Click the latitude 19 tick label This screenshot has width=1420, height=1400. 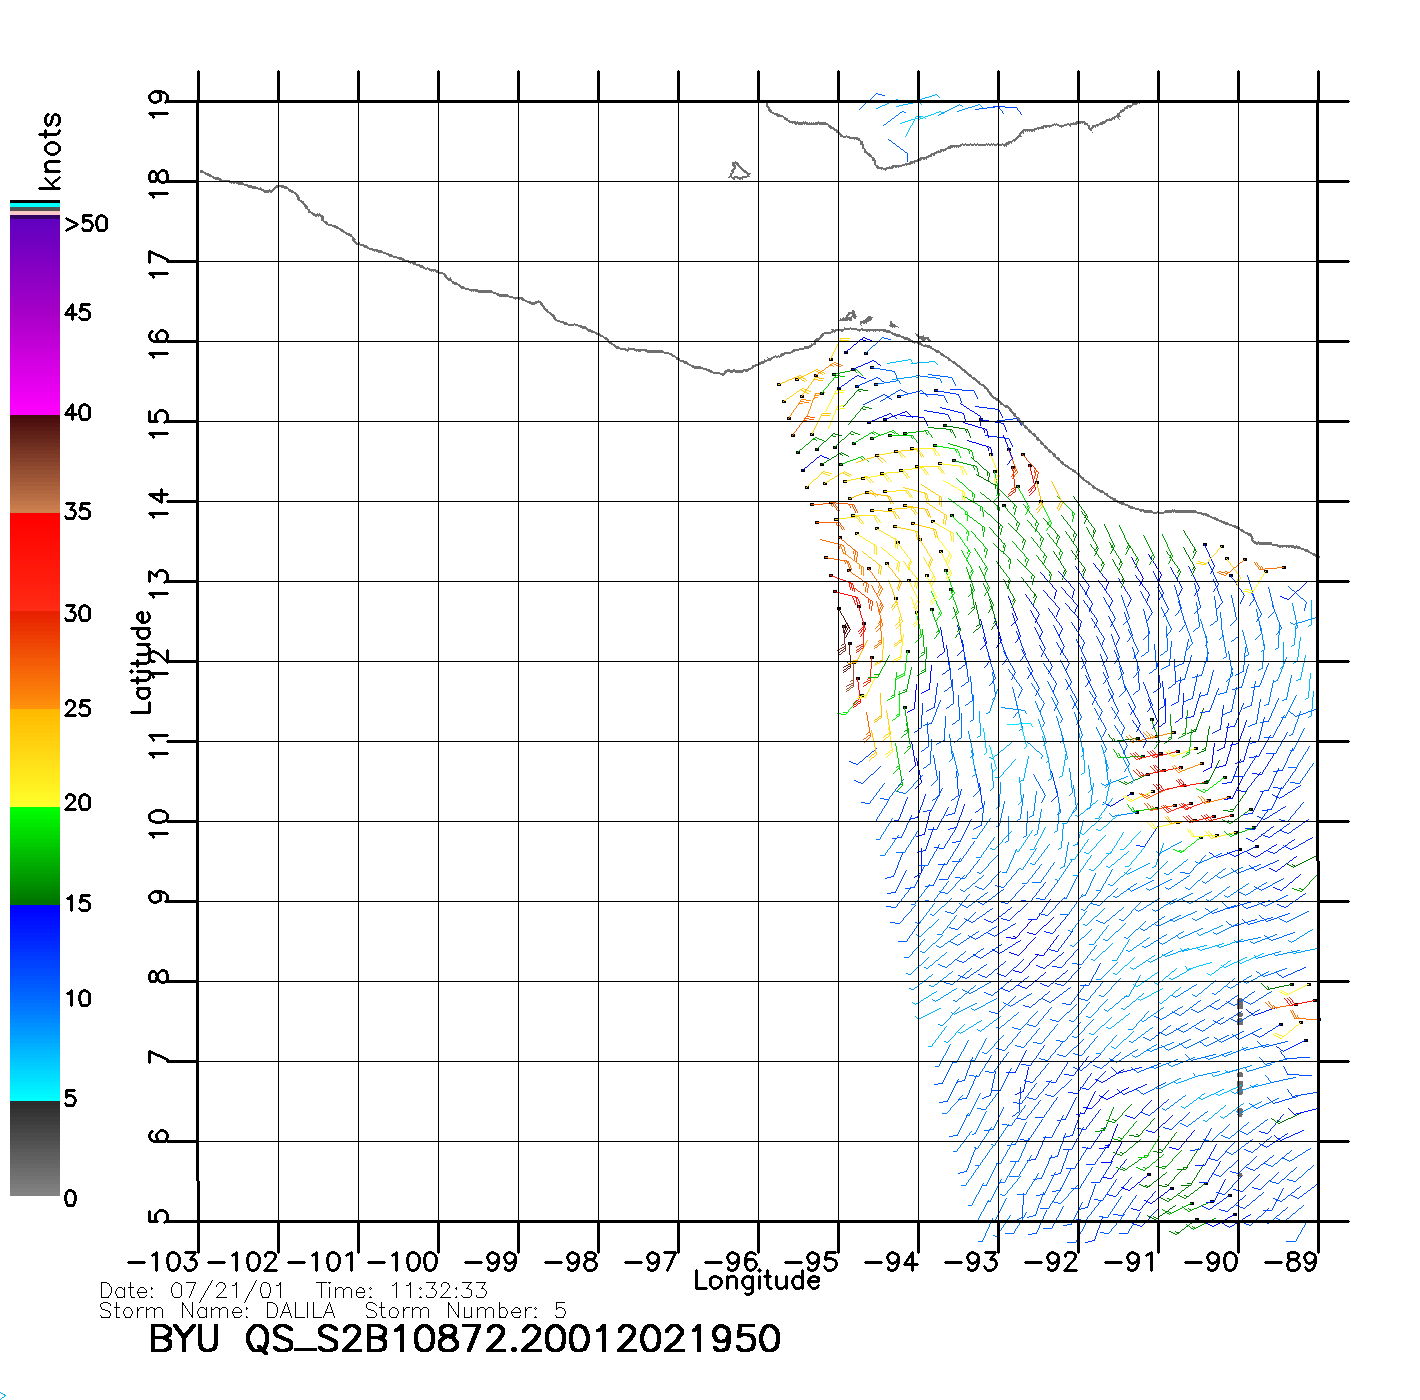(x=159, y=104)
